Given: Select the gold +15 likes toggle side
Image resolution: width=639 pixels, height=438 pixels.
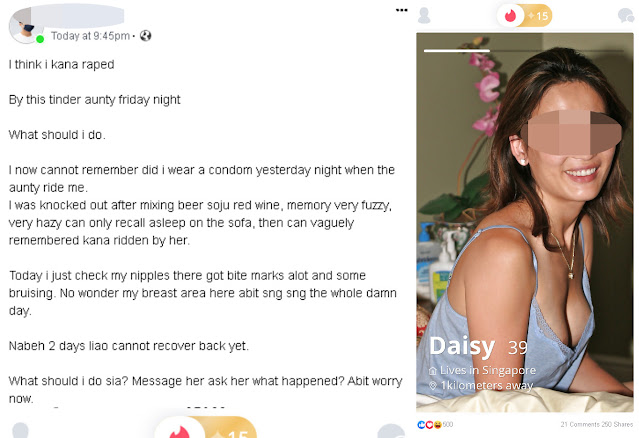Looking at the screenshot, I should 538,16.
